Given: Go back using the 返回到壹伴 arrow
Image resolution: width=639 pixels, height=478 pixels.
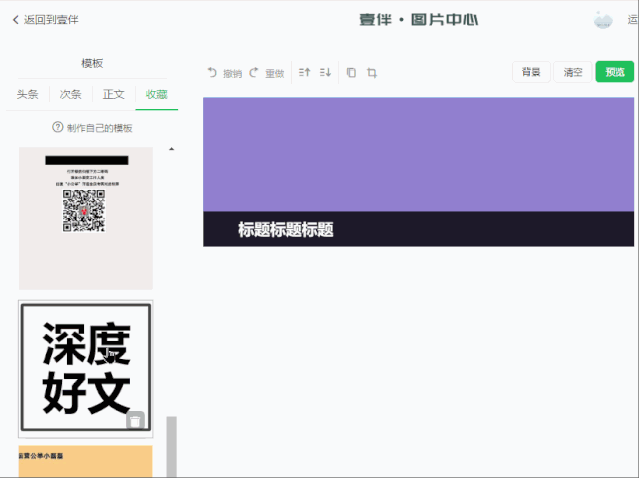Looking at the screenshot, I should pos(16,19).
